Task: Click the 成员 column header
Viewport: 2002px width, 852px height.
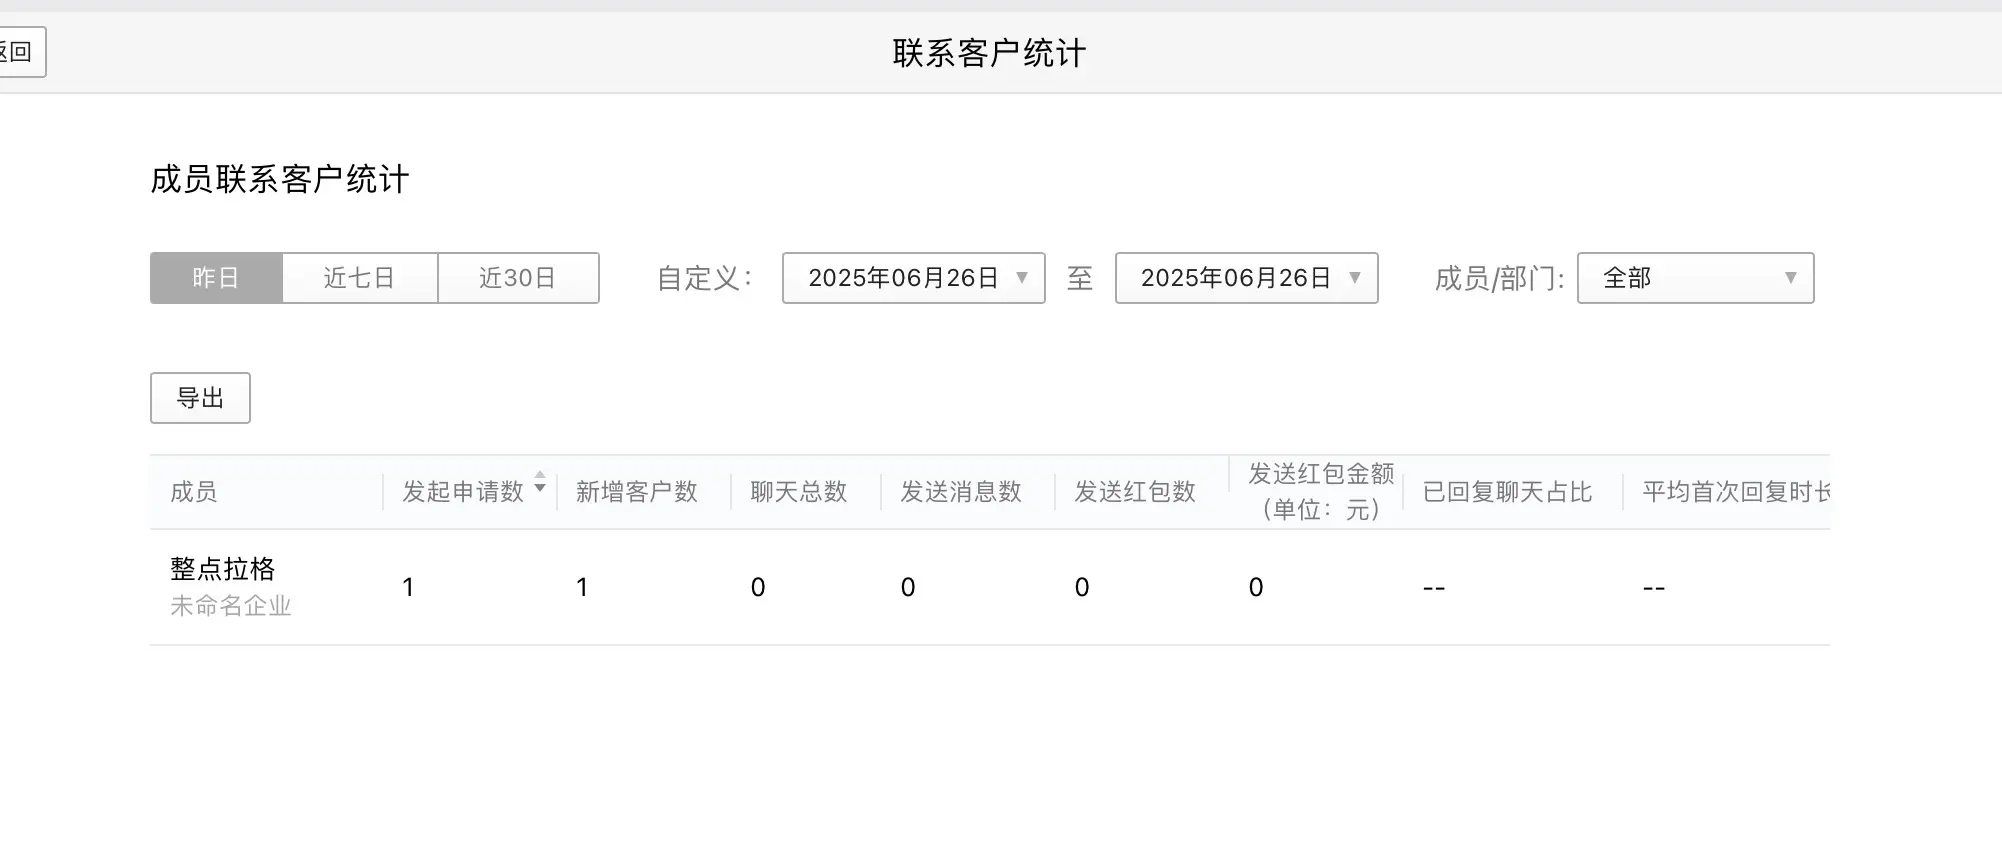Action: click(x=194, y=492)
